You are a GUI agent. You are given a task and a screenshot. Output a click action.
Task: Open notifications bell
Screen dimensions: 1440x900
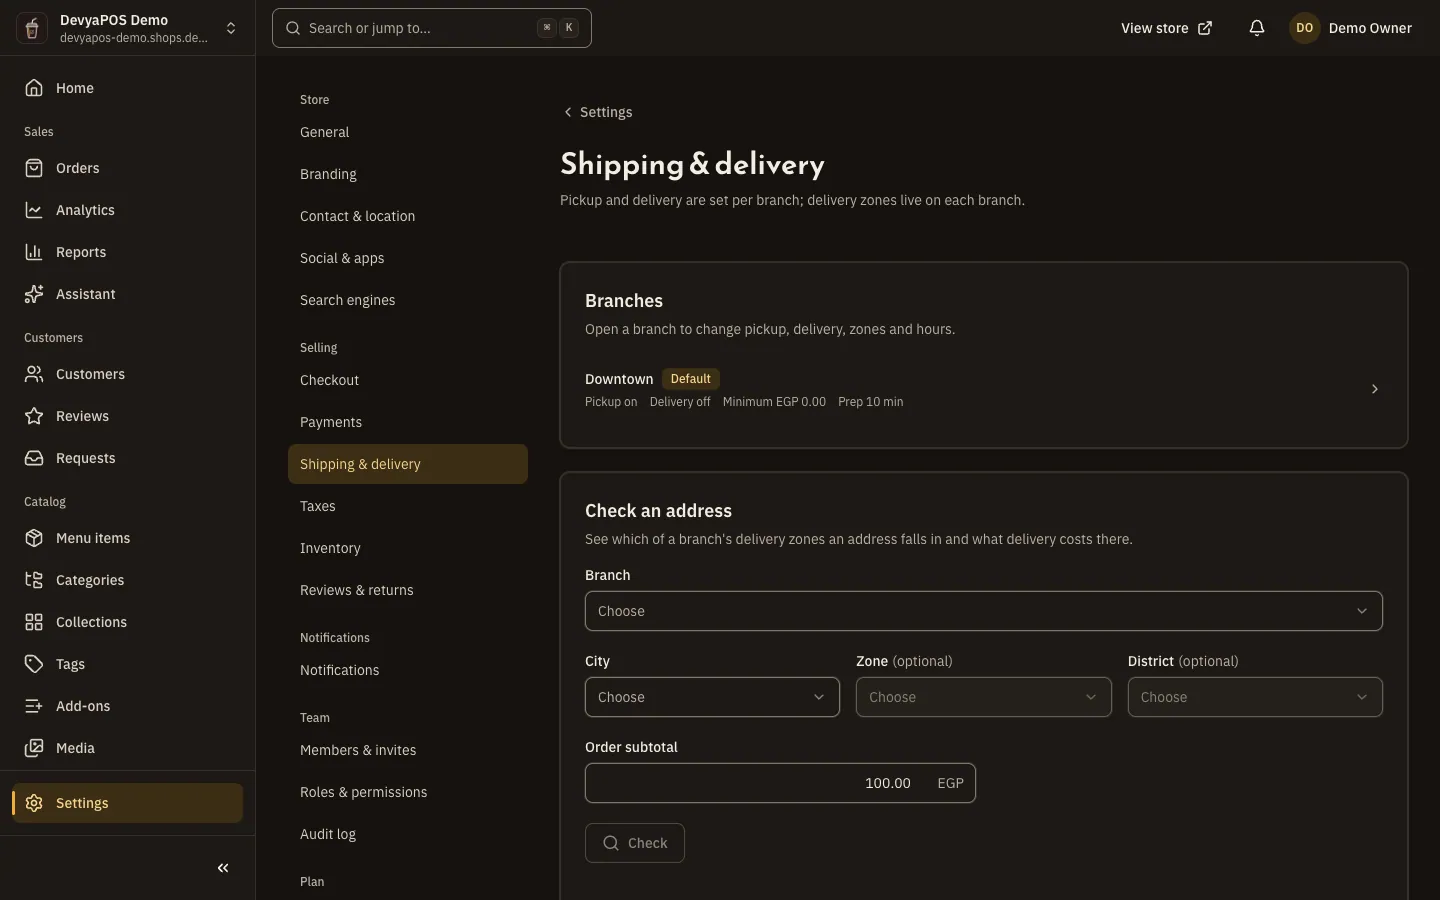(x=1257, y=28)
